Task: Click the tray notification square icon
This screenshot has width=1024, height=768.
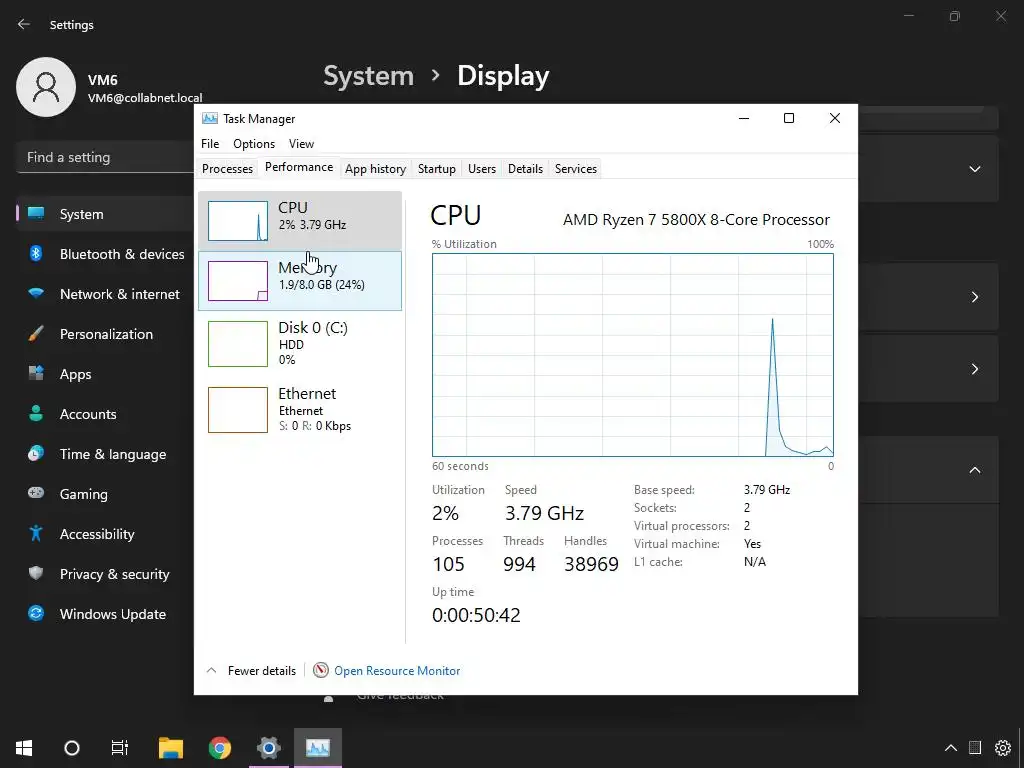Action: pos(975,748)
